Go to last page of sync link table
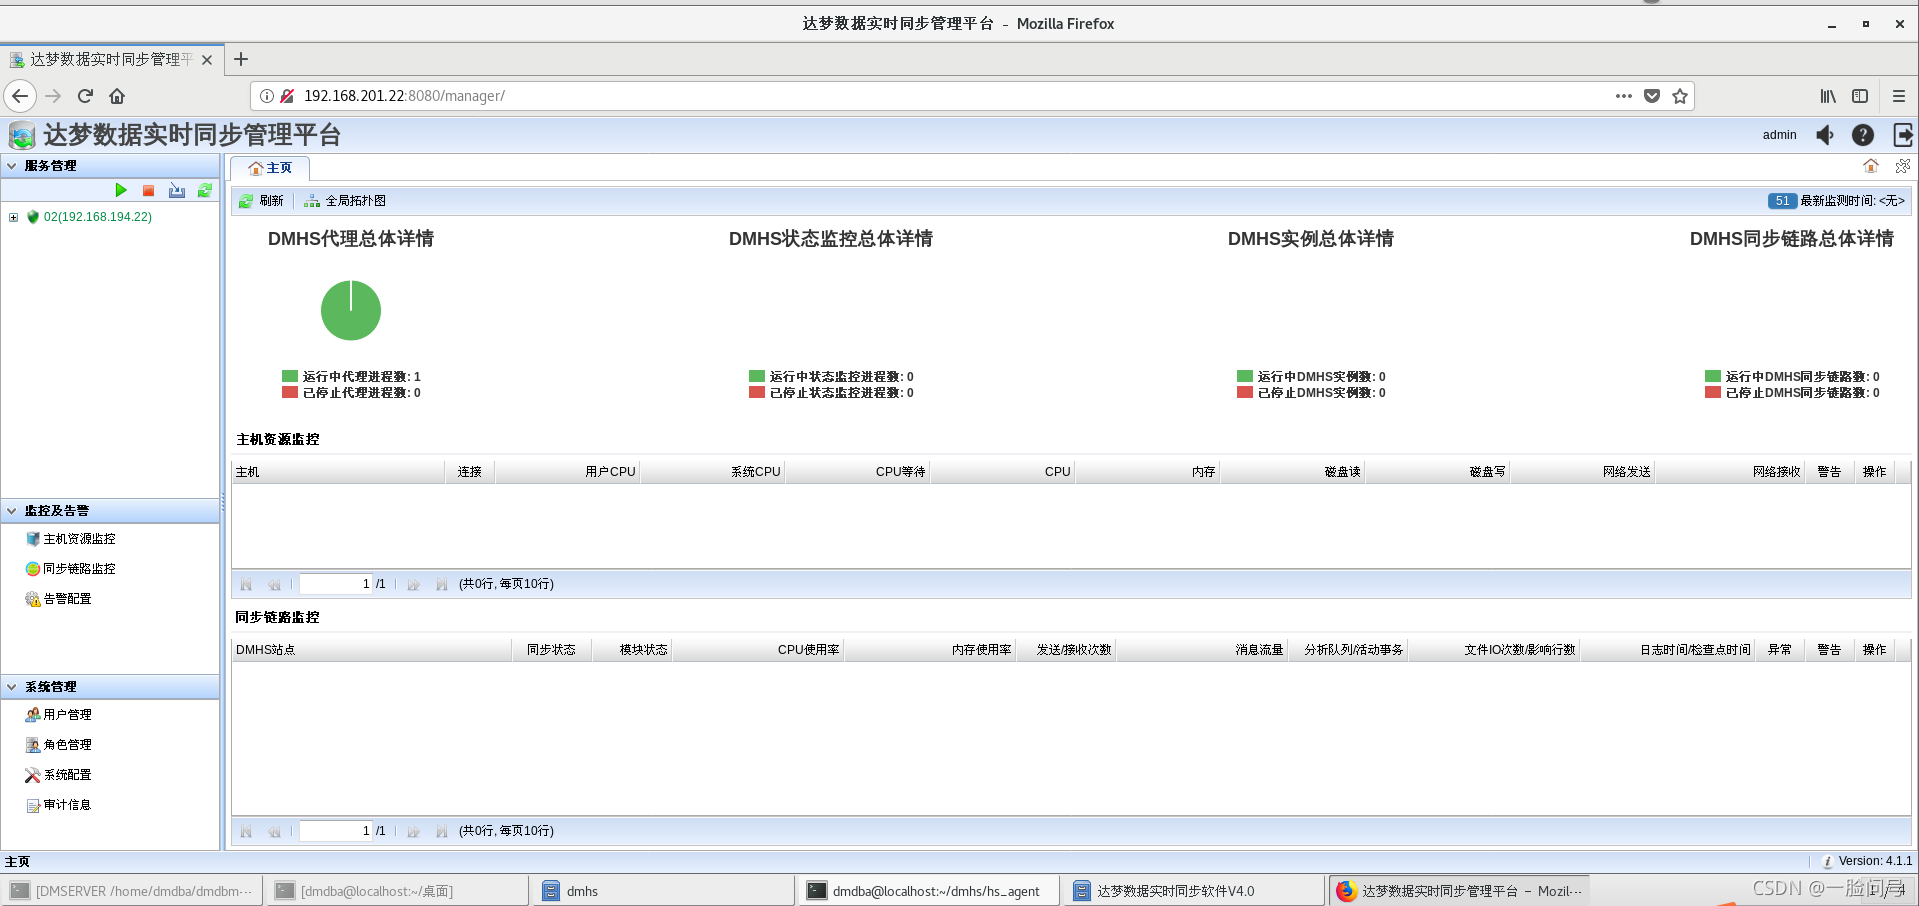 pyautogui.click(x=441, y=831)
